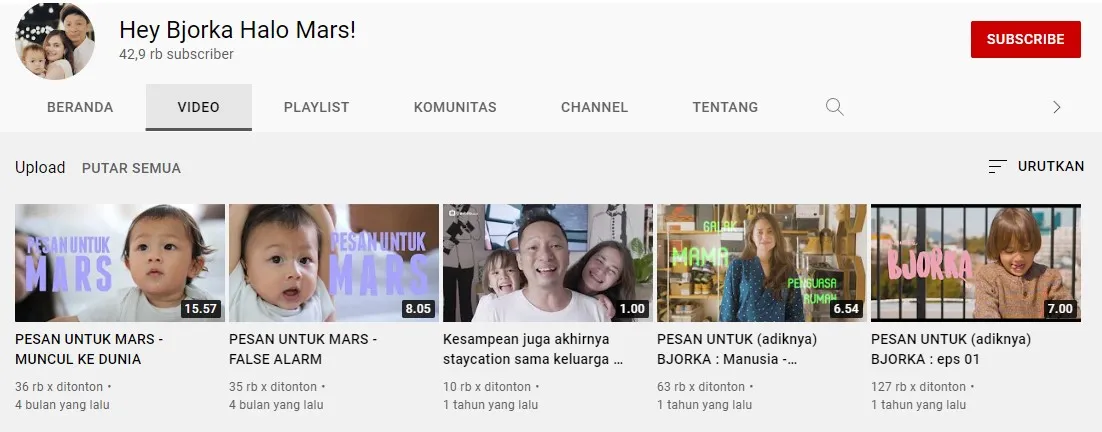Click title PESAN UNTUK MARS - FALSE ALARM

[x=303, y=349]
